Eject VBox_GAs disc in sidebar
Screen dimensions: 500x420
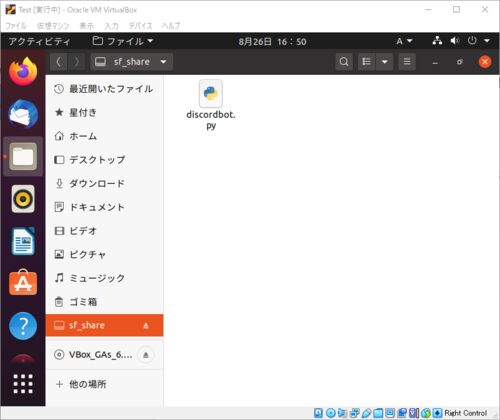click(146, 355)
